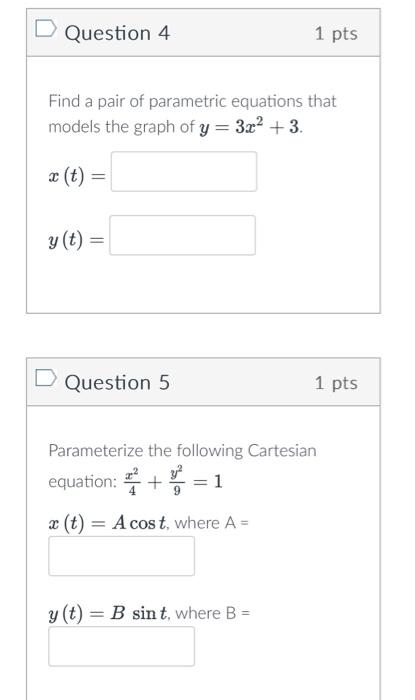
Task: Flag Question 4 for review
Action: click(x=46, y=29)
